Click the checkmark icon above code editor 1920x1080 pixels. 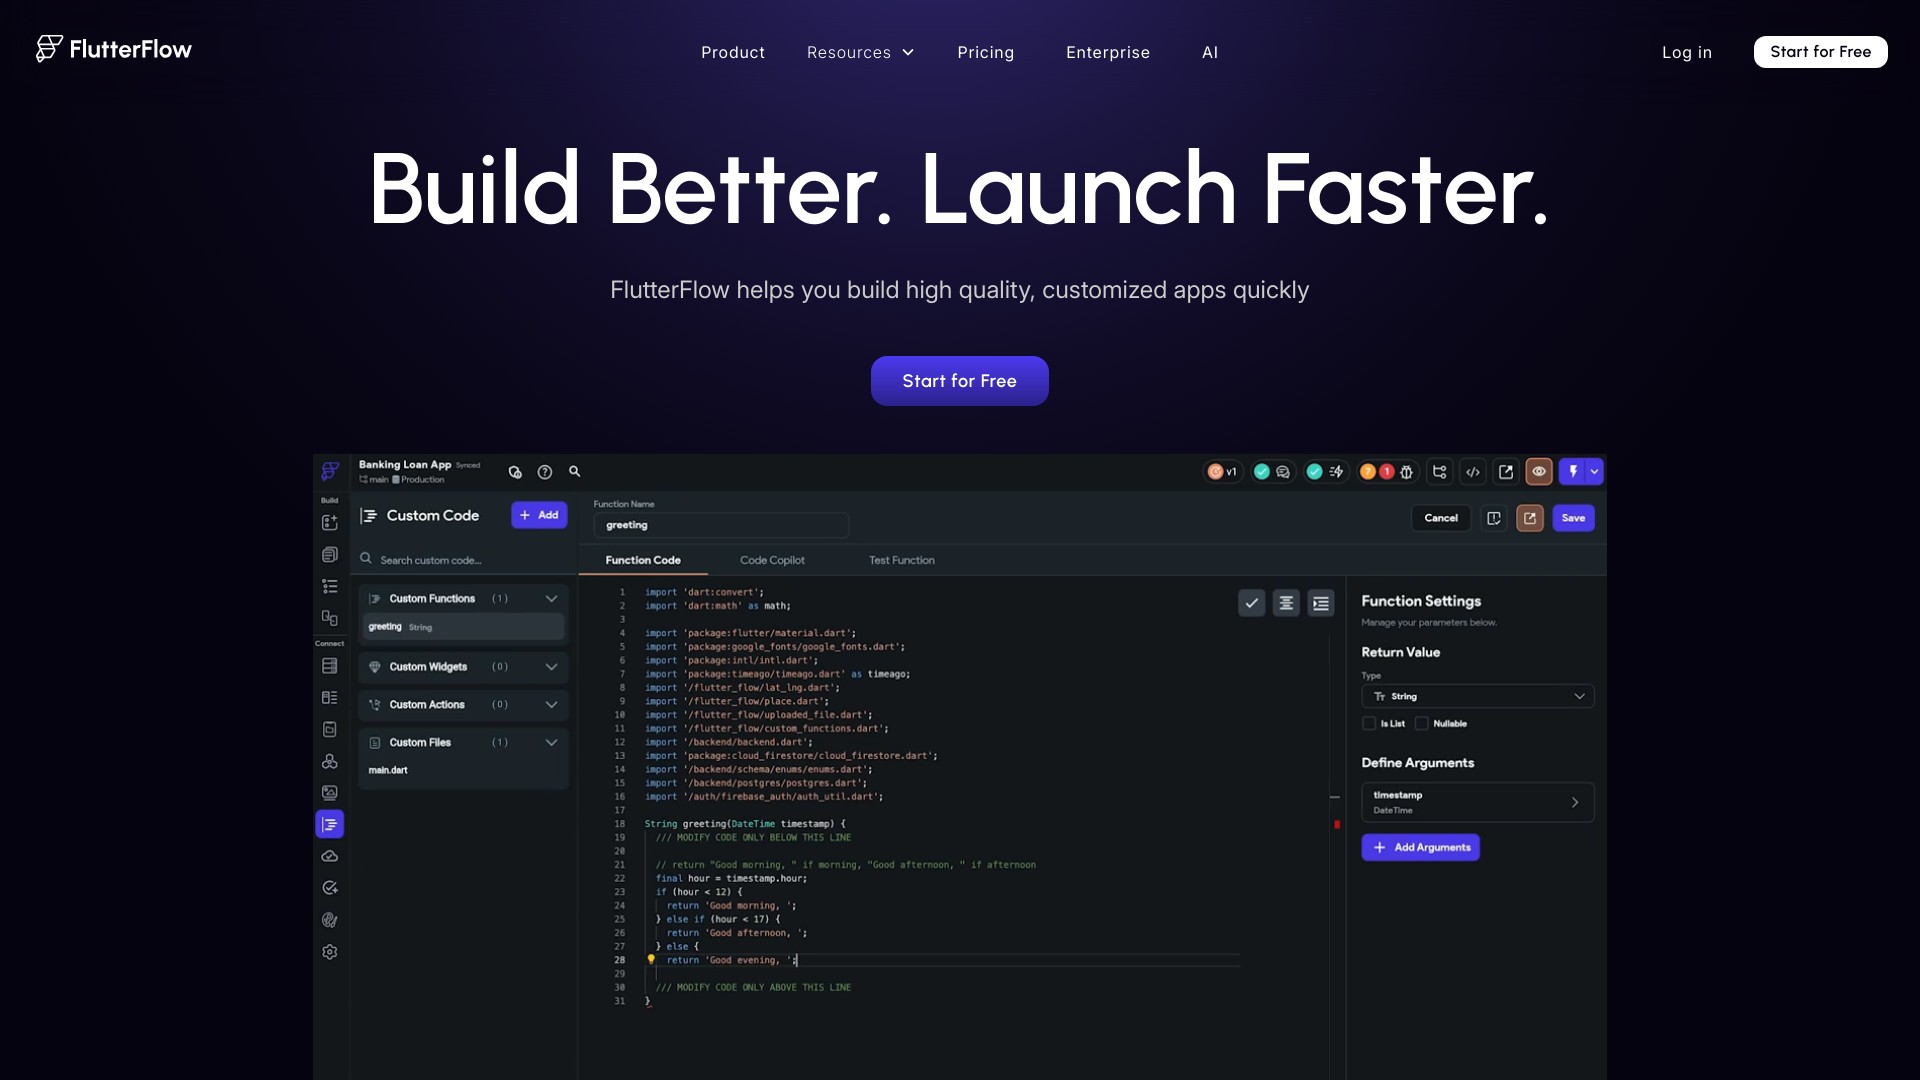[1251, 603]
